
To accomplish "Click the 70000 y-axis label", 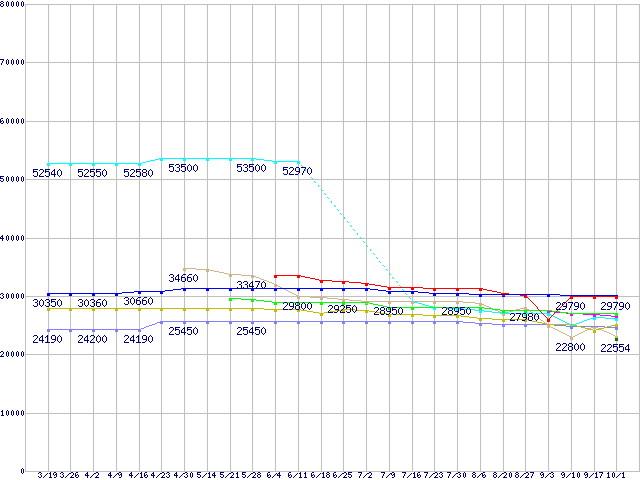I will coord(13,62).
